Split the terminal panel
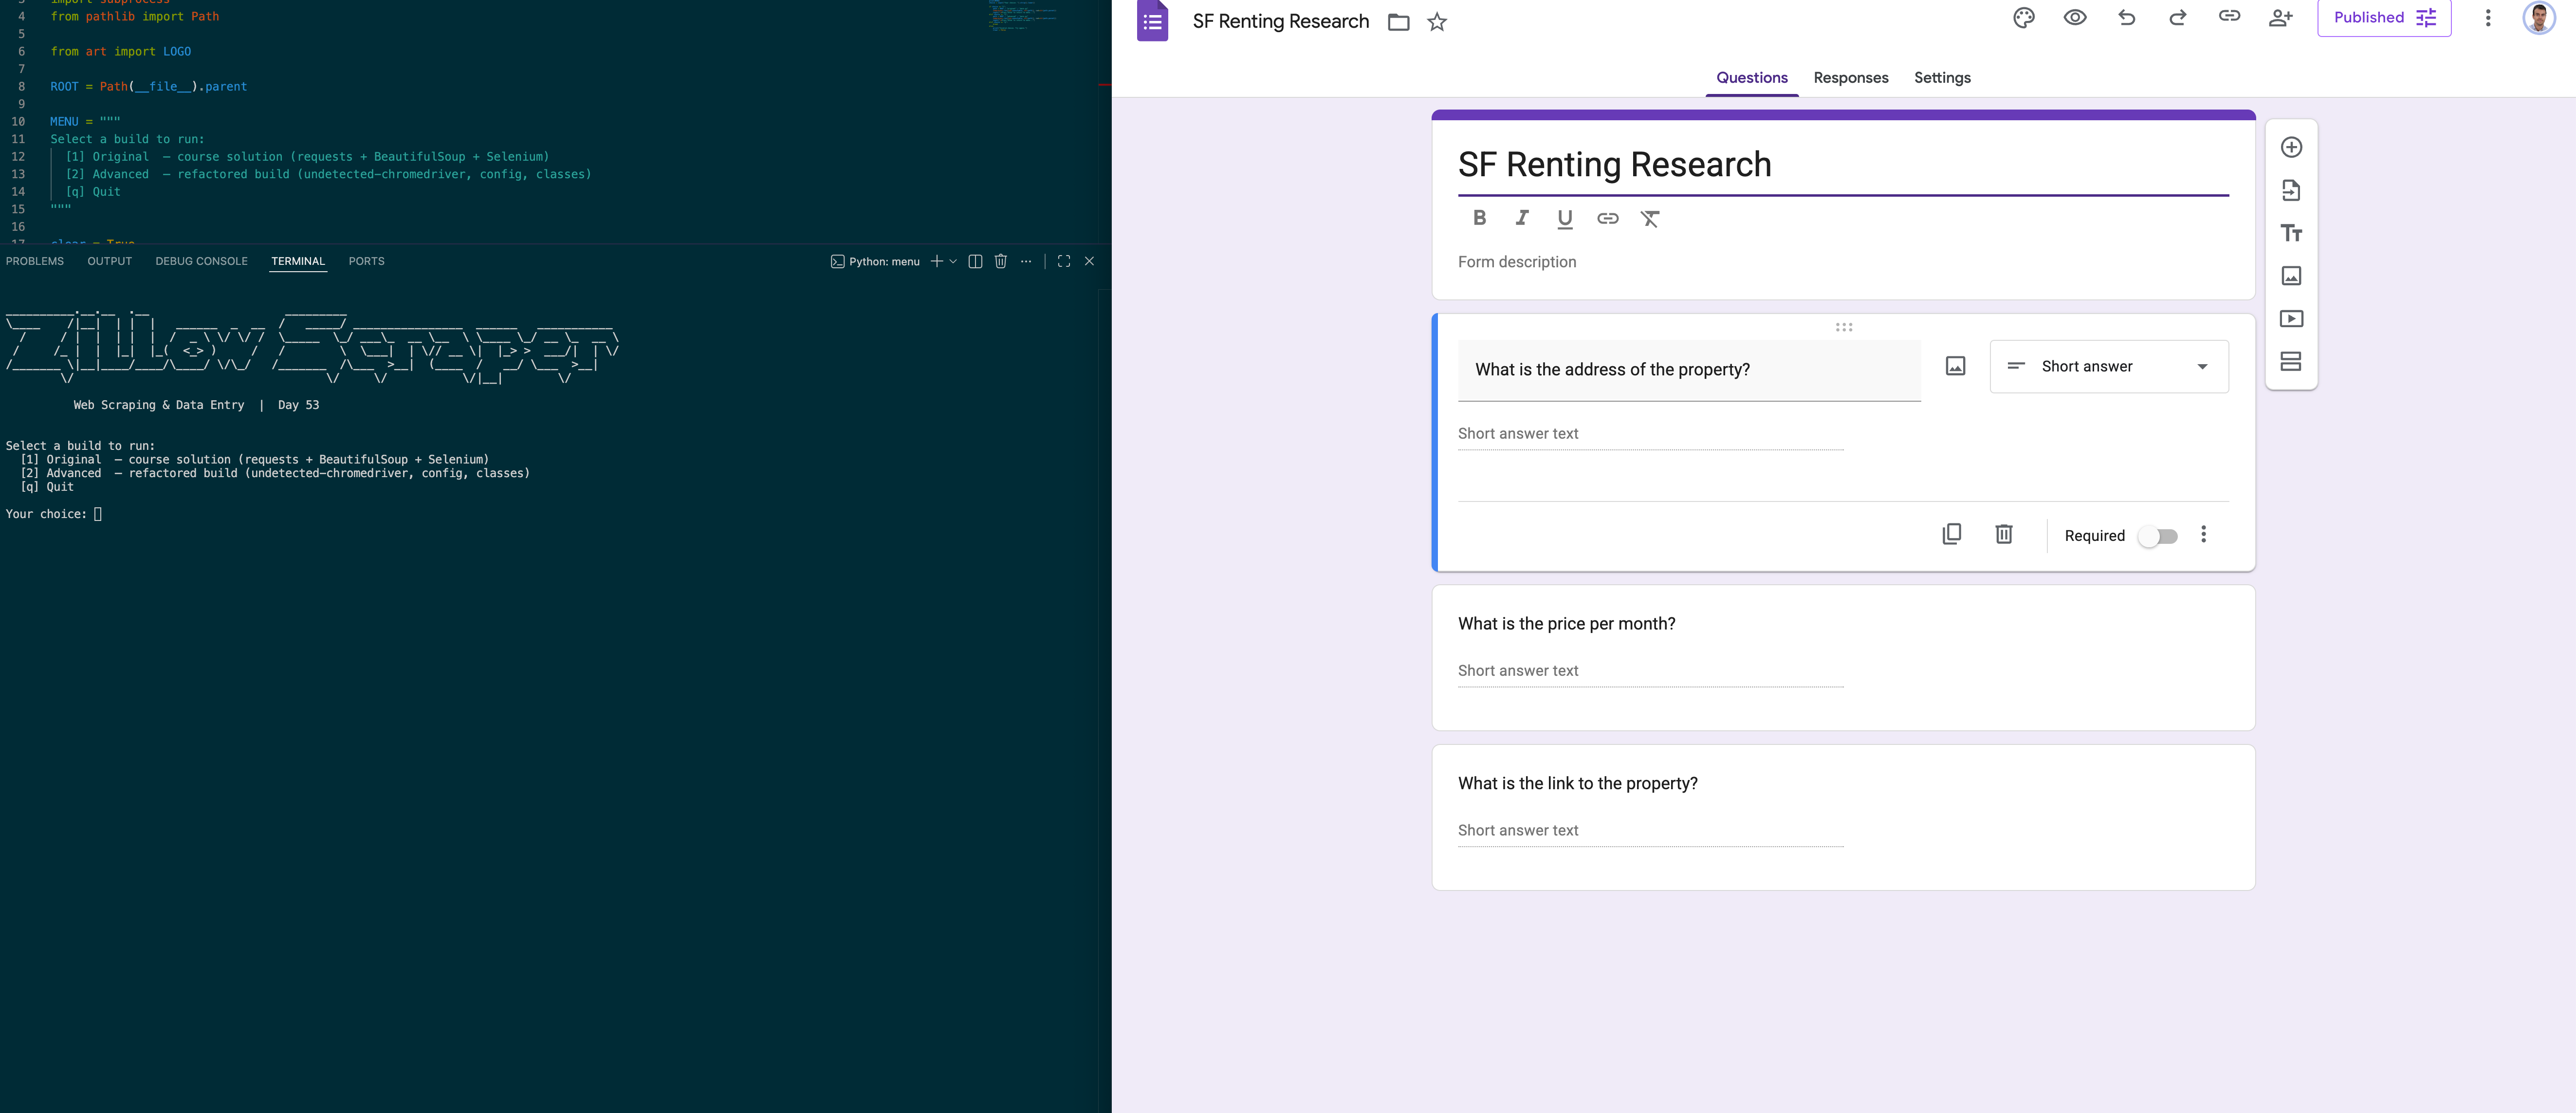 coord(975,261)
